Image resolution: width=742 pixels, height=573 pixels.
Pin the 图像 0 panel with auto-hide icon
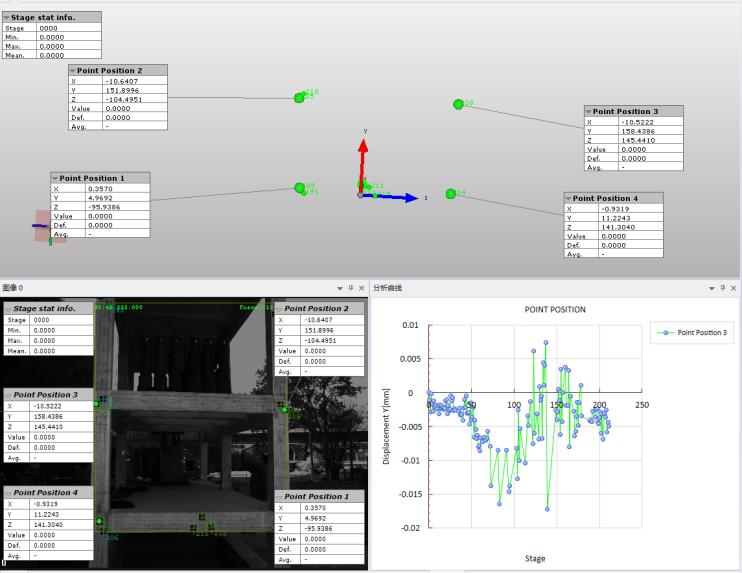pos(351,288)
